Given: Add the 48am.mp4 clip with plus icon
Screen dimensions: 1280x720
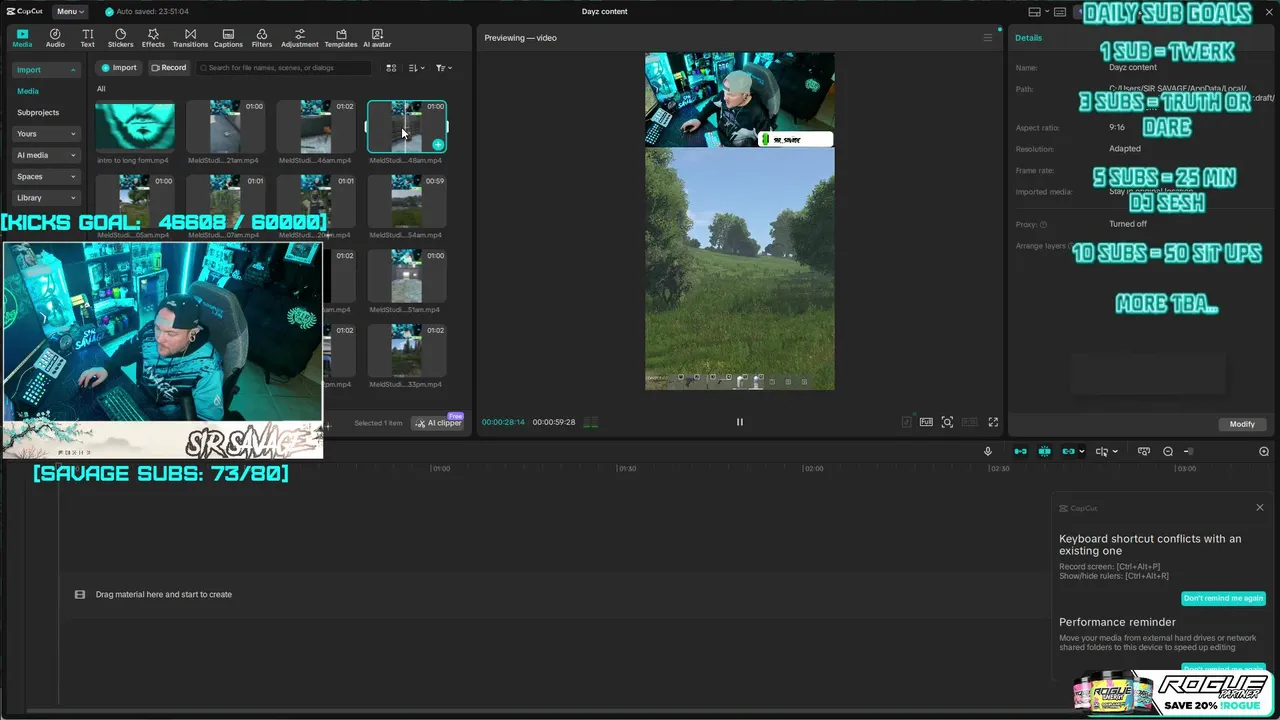Looking at the screenshot, I should click(x=438, y=145).
